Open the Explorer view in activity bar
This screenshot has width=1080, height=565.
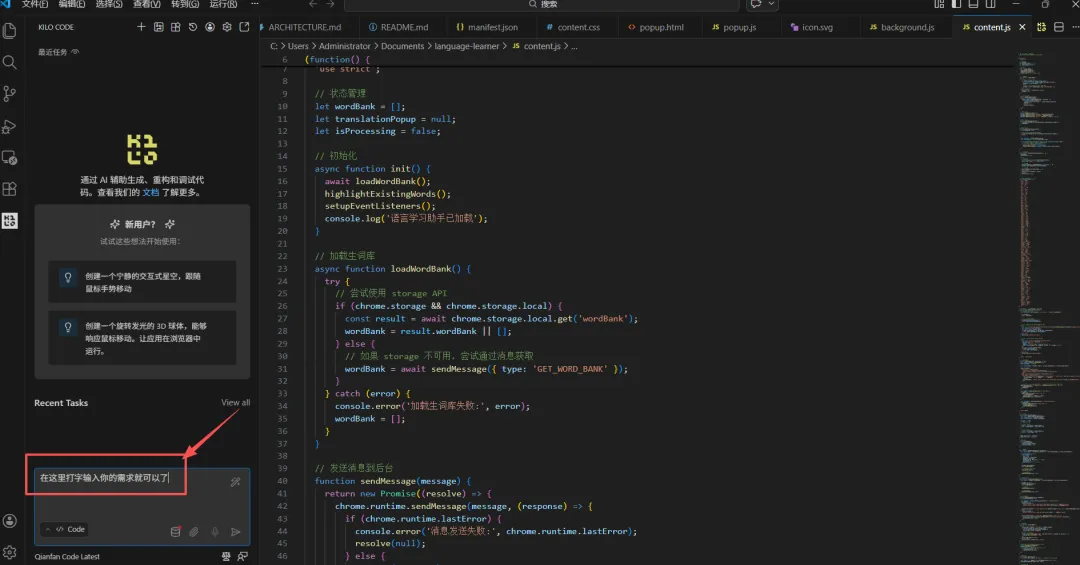[x=10, y=30]
